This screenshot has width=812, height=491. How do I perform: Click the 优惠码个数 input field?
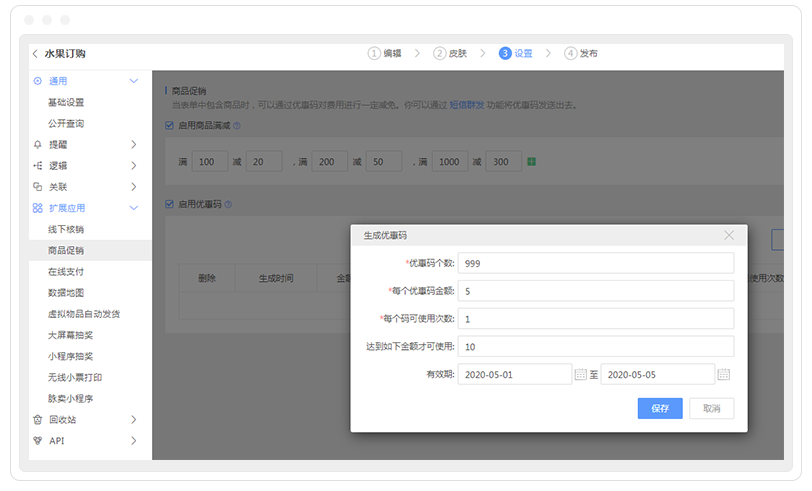pyautogui.click(x=595, y=263)
